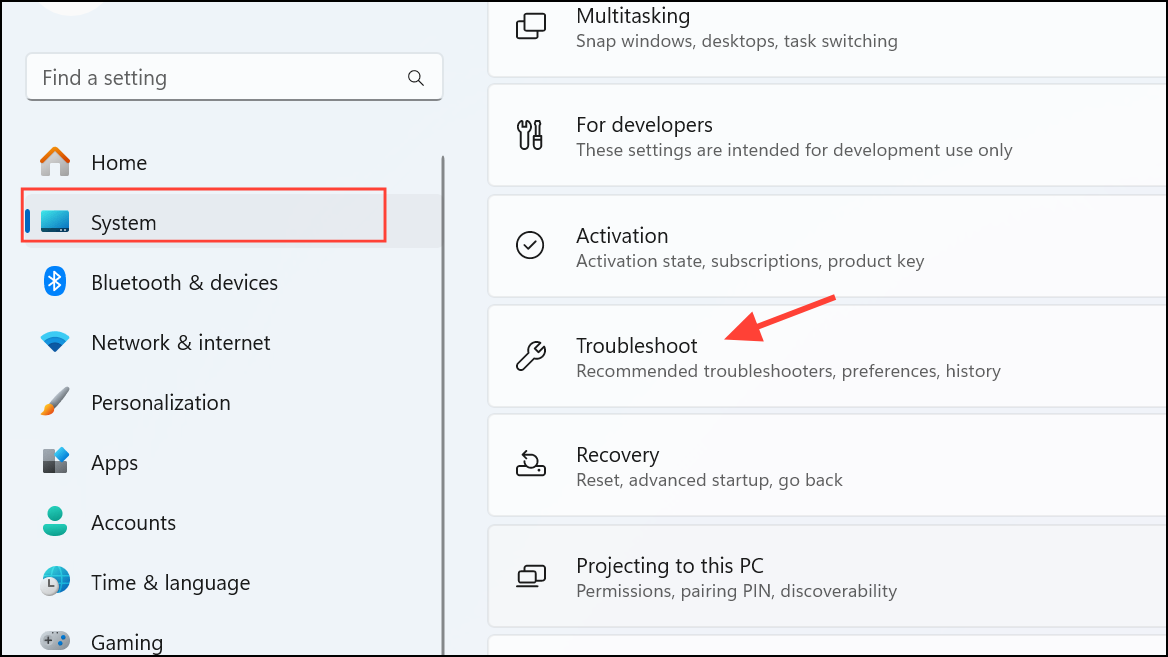Click the Time & language globe icon
The image size is (1168, 657).
pyautogui.click(x=55, y=582)
